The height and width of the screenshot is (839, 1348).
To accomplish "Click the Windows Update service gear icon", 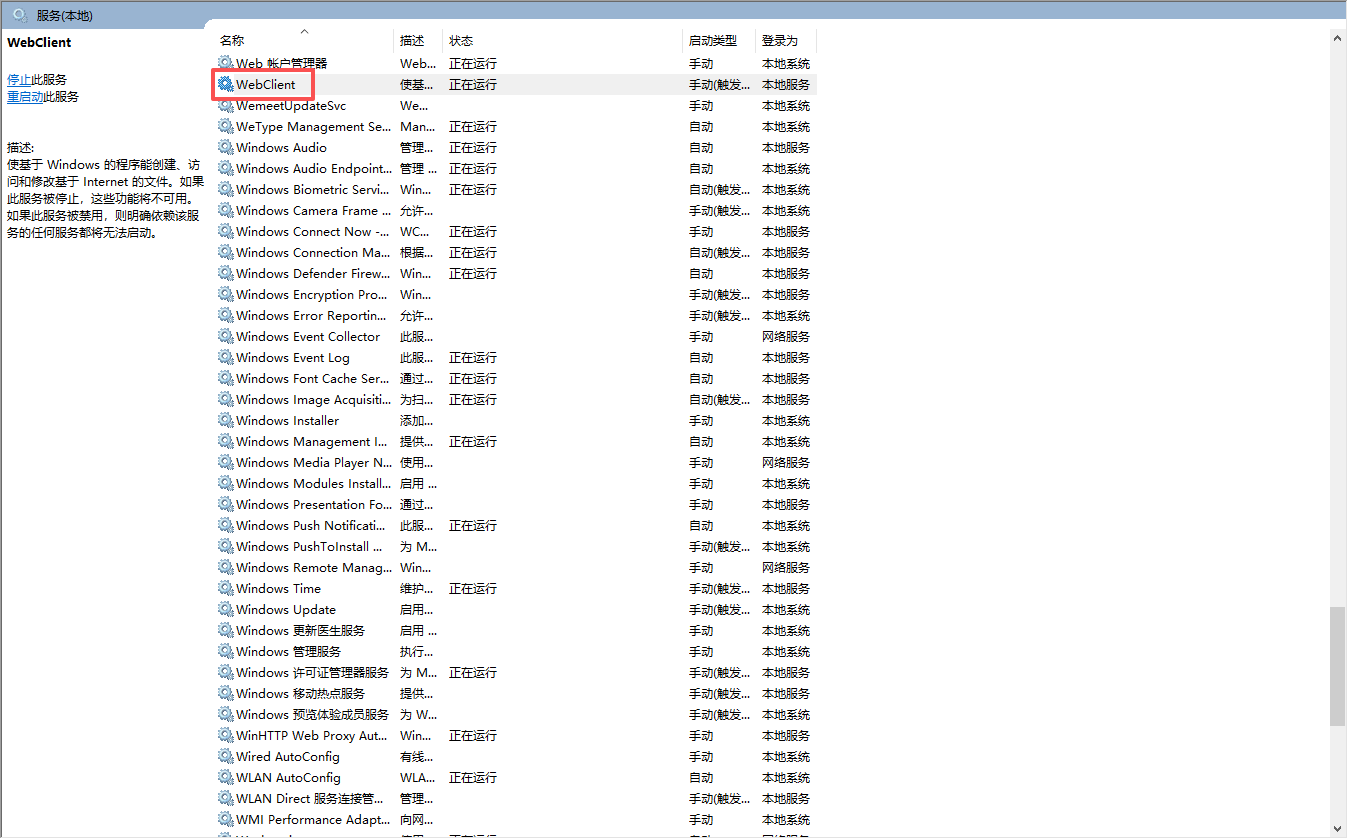I will click(x=226, y=610).
